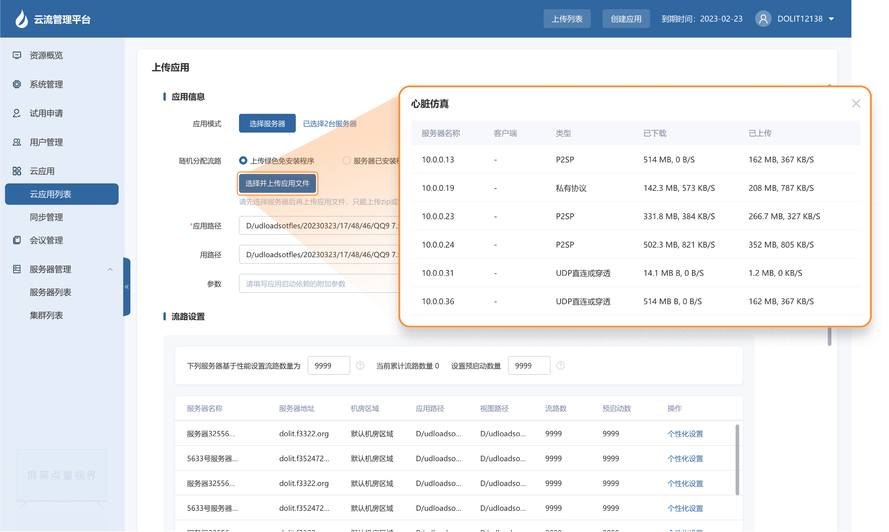
Task: Click the 设置预启动数量 input field
Action: click(x=528, y=366)
